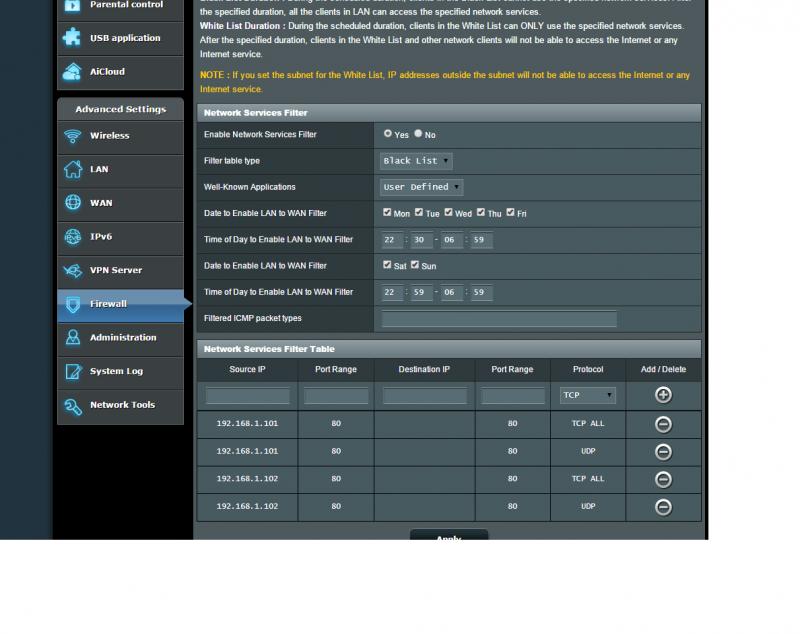Click the weekend start minute field
The width and height of the screenshot is (800, 634).
click(x=421, y=292)
